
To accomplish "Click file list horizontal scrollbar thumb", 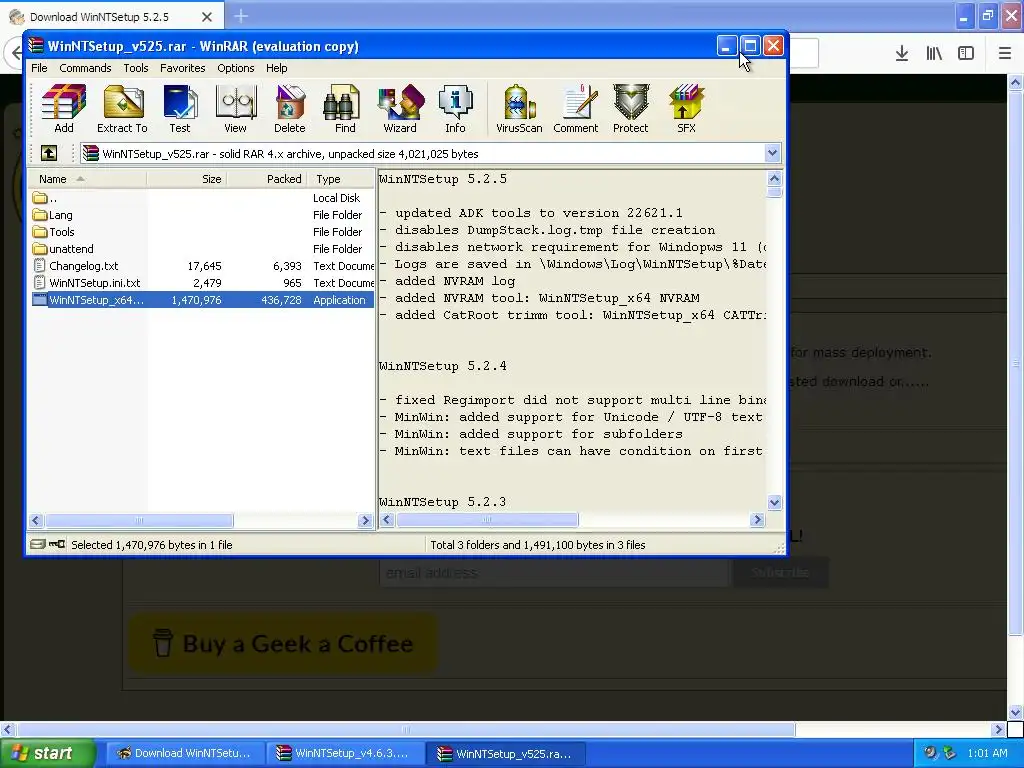I will pos(139,520).
